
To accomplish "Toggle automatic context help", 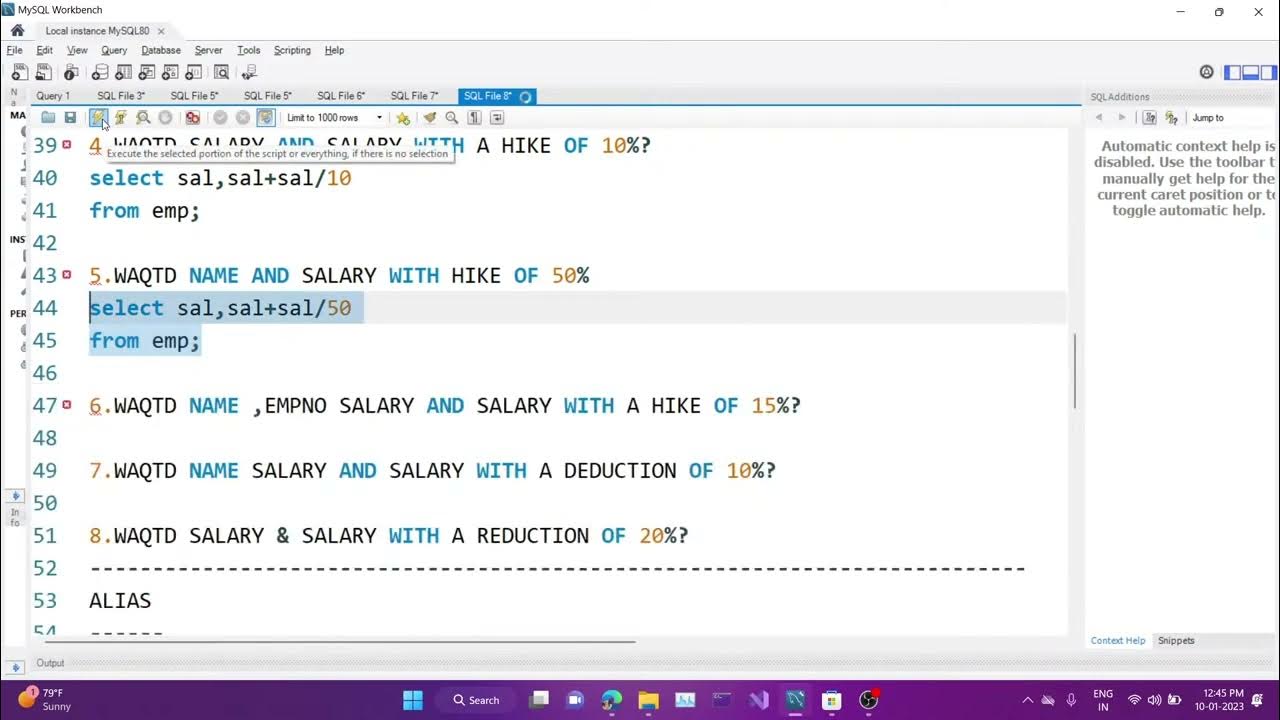I will 1172,118.
